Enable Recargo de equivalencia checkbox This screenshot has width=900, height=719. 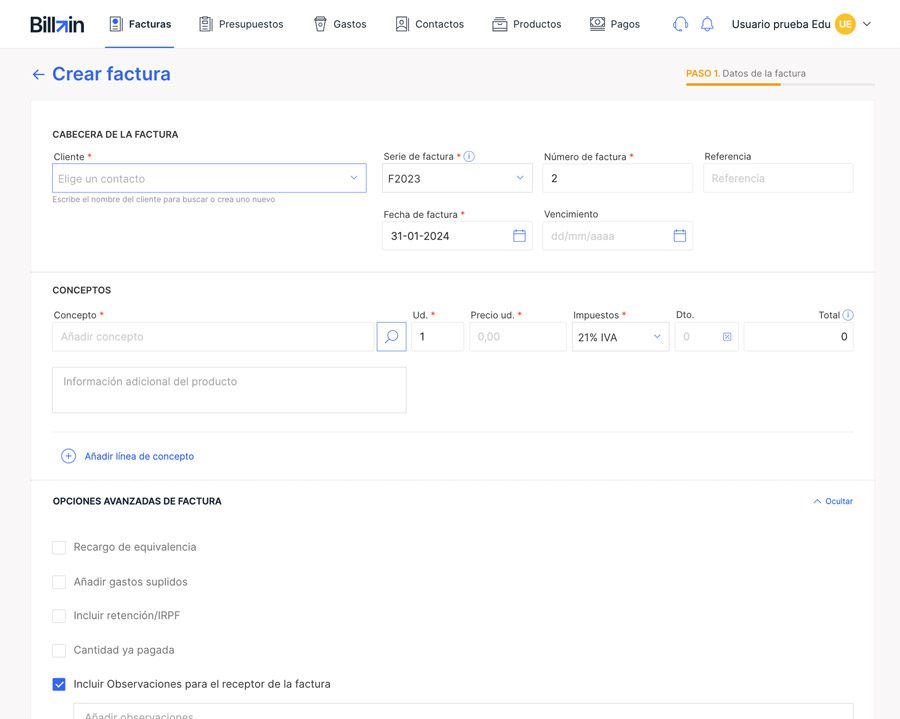point(59,548)
